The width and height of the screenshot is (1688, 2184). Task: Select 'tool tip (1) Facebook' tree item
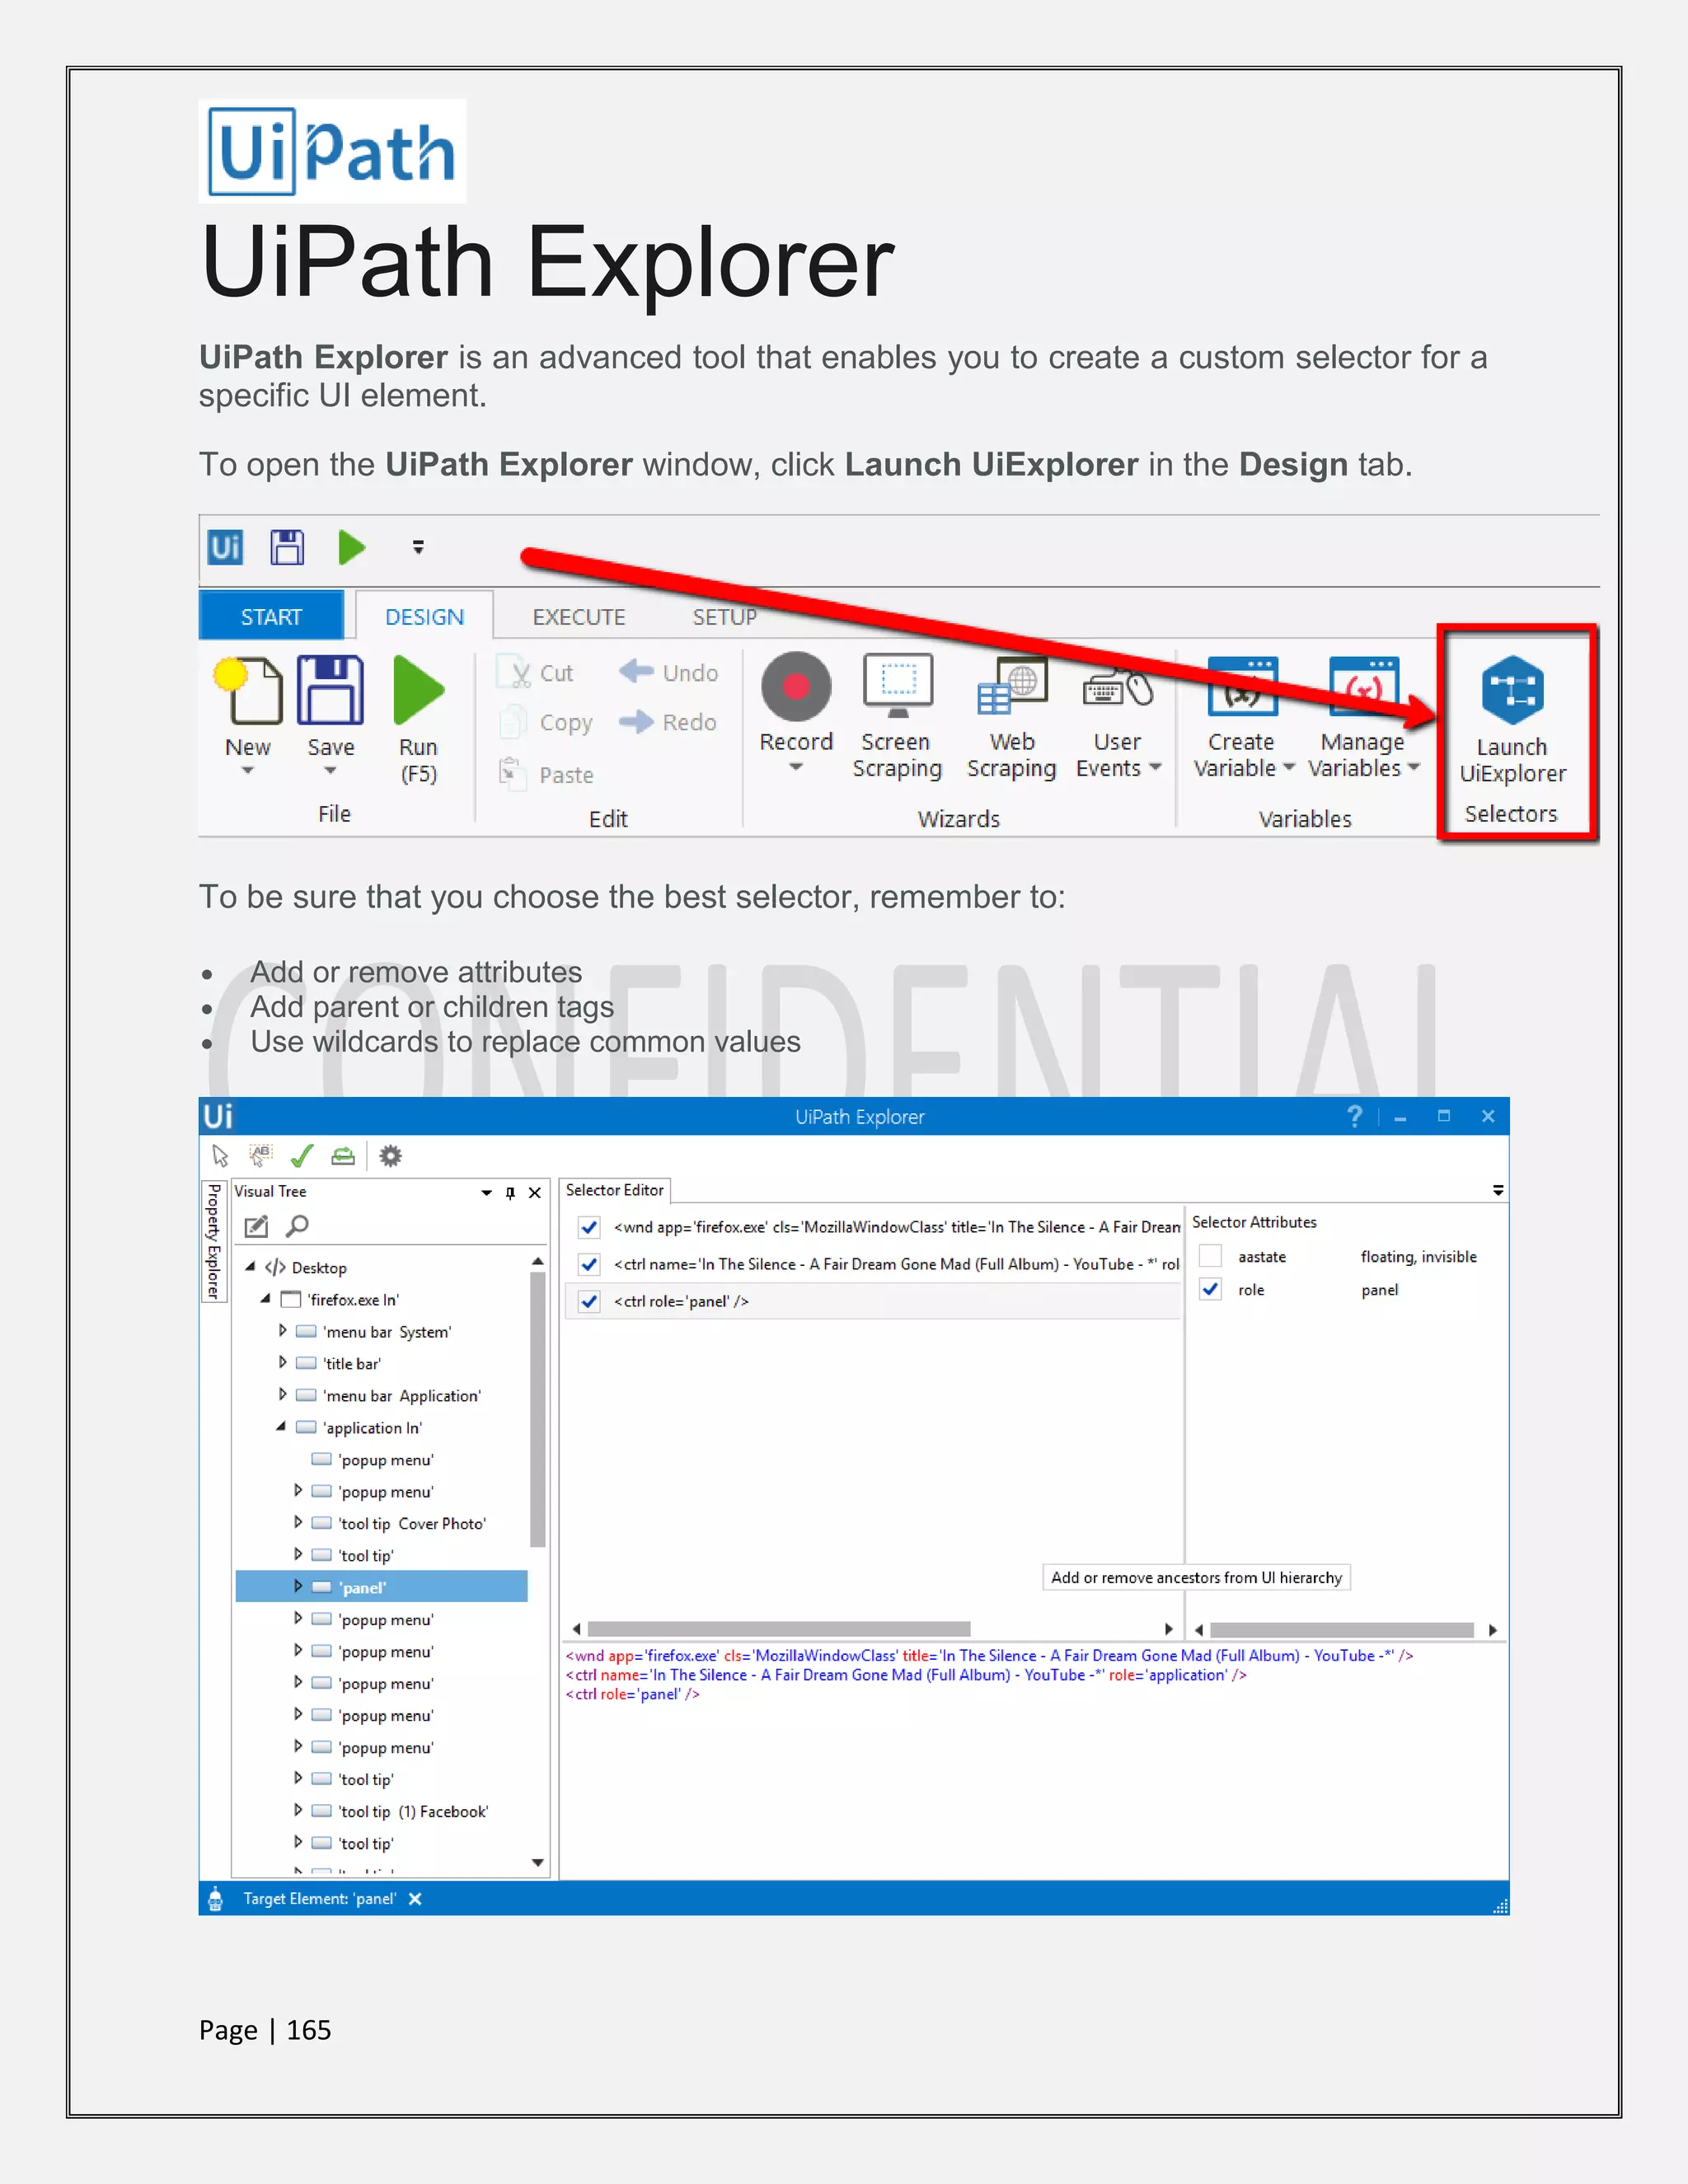point(413,1811)
